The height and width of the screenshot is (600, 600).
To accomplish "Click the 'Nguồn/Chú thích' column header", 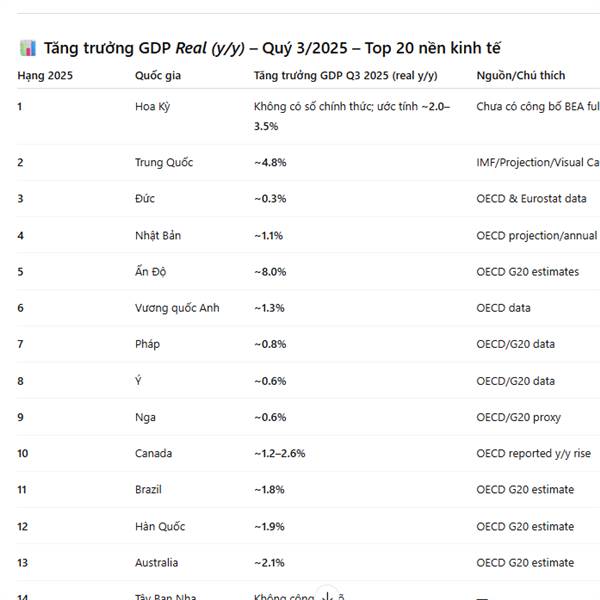I will (x=520, y=75).
